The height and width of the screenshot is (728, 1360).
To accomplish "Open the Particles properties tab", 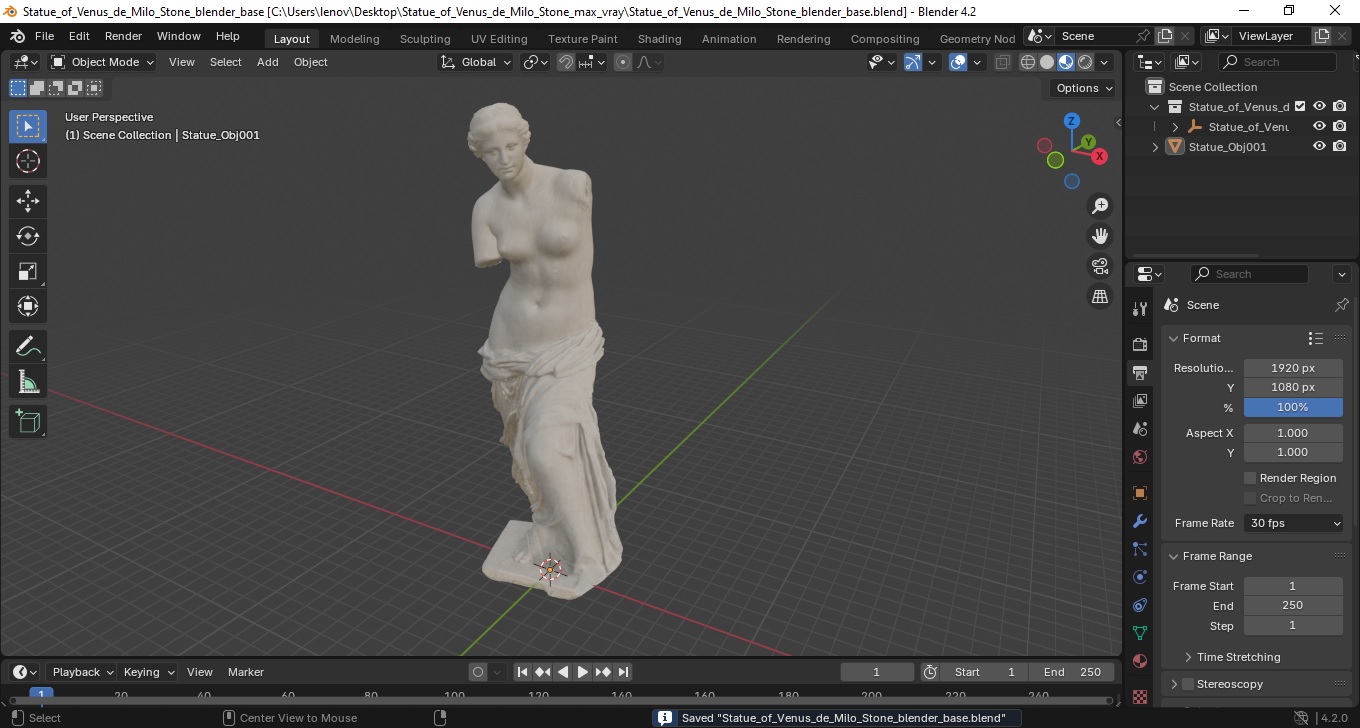I will (1140, 549).
